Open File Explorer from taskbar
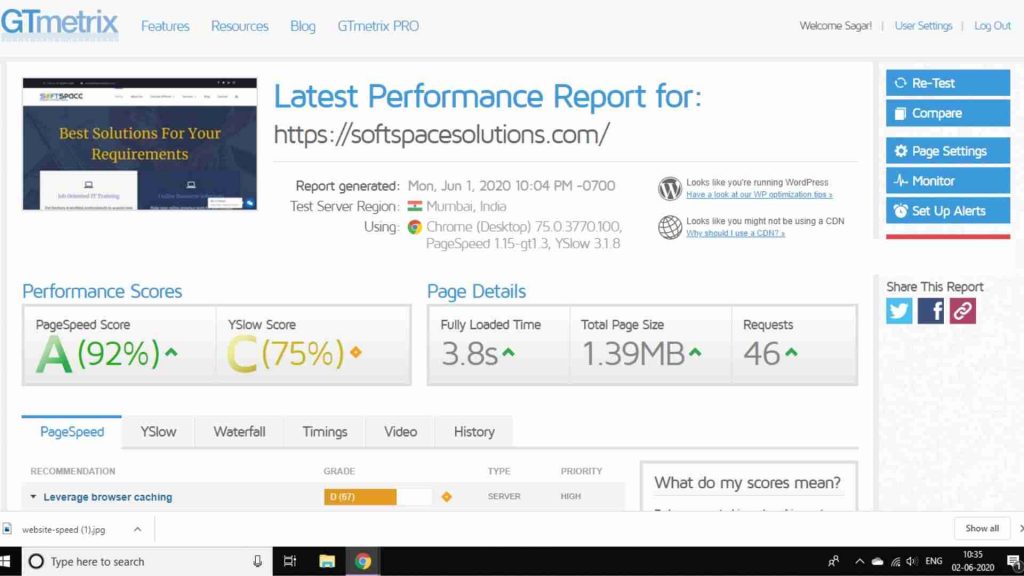 tap(327, 561)
